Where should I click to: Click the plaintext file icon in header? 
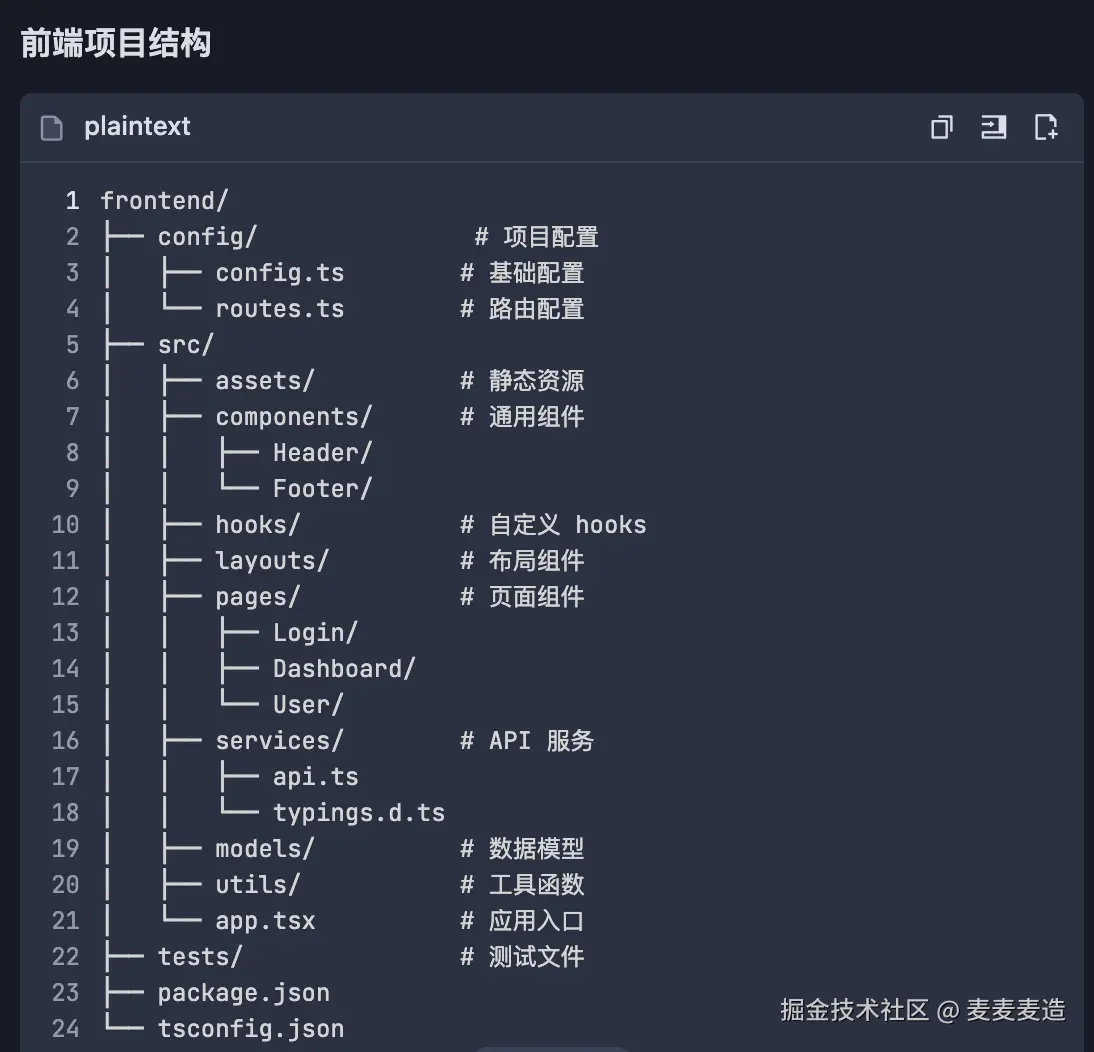[51, 127]
